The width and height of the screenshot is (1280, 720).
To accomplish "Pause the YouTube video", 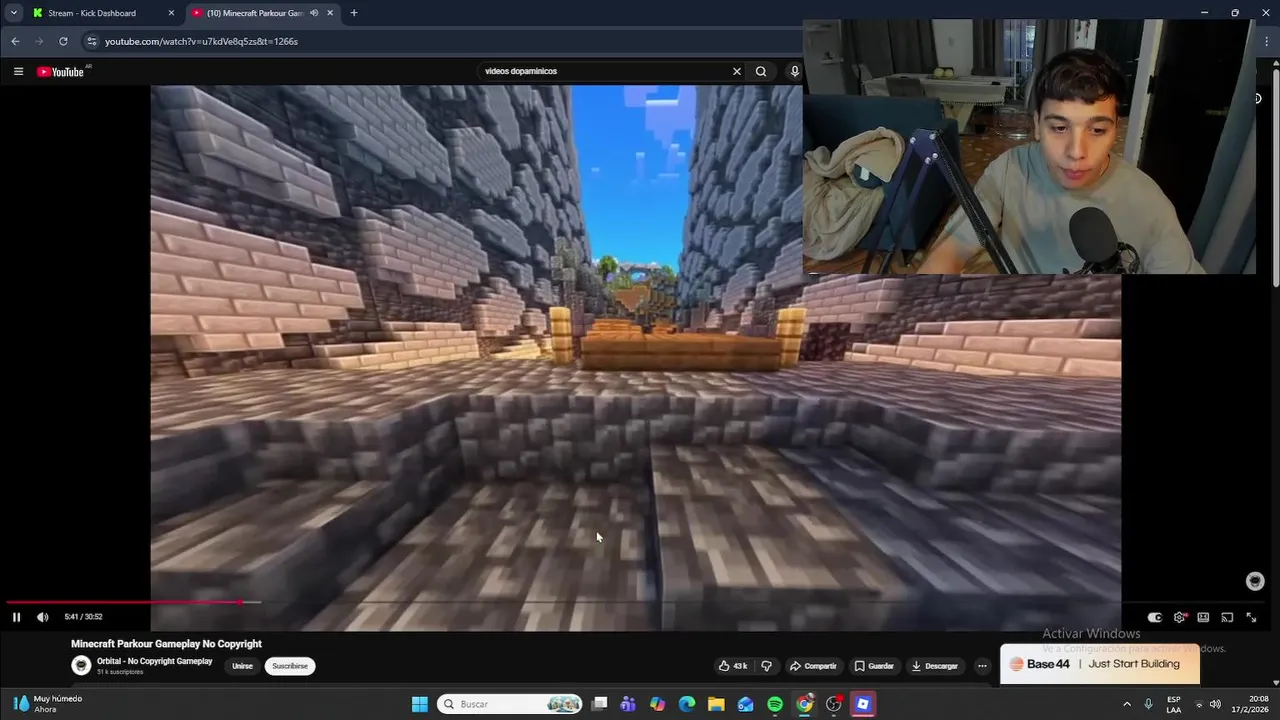I will click(x=16, y=617).
